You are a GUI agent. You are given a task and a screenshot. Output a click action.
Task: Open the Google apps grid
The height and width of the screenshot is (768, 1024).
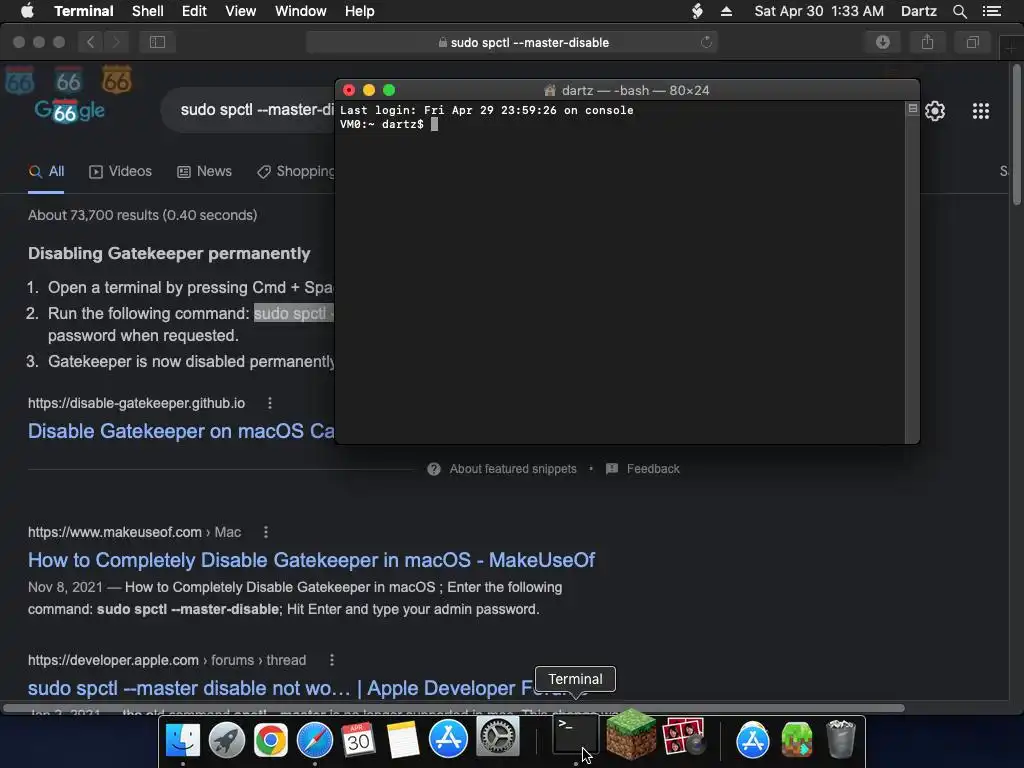coord(981,111)
